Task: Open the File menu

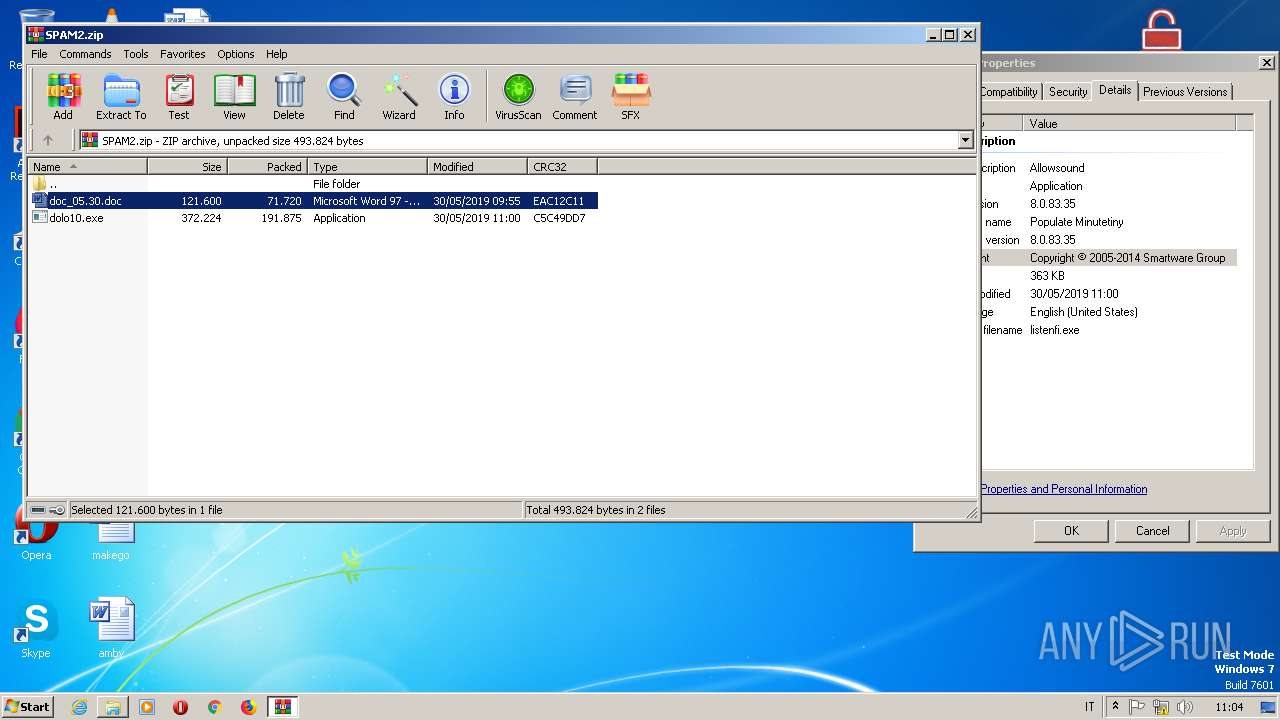Action: [39, 54]
